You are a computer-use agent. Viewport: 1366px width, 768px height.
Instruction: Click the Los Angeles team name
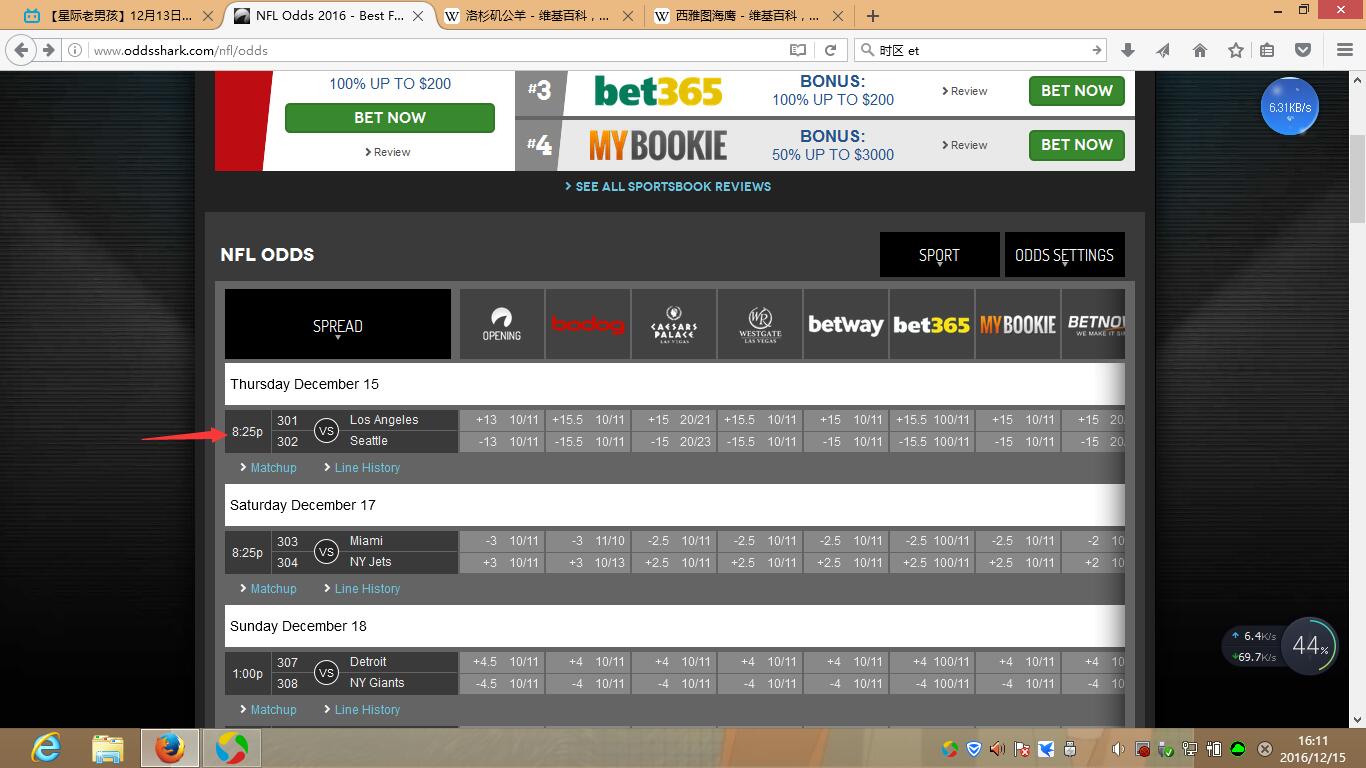coord(384,420)
